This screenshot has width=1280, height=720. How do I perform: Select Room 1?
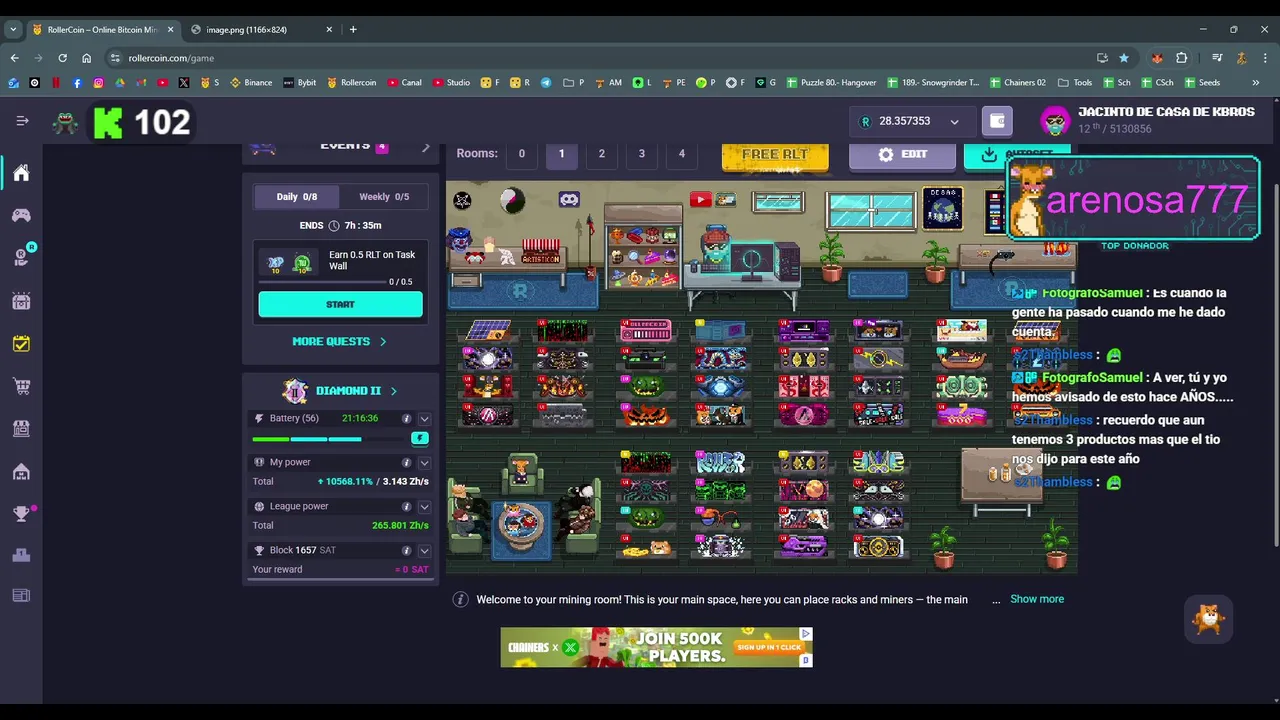click(561, 153)
